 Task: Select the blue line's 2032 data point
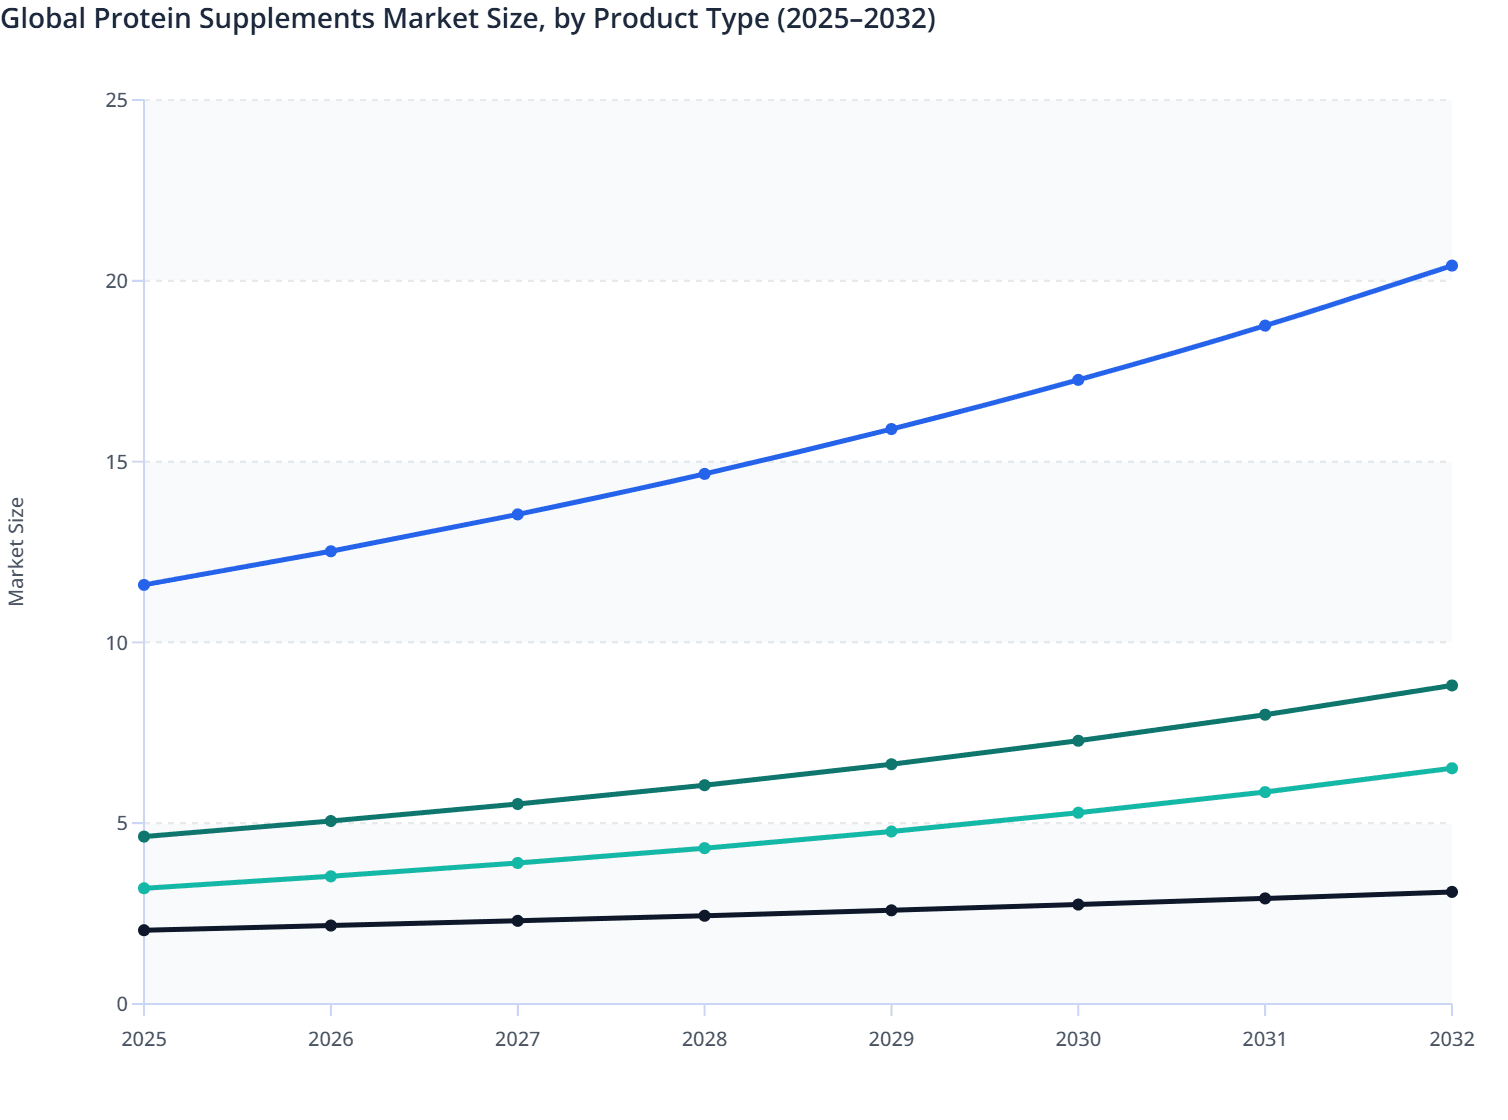(1452, 265)
